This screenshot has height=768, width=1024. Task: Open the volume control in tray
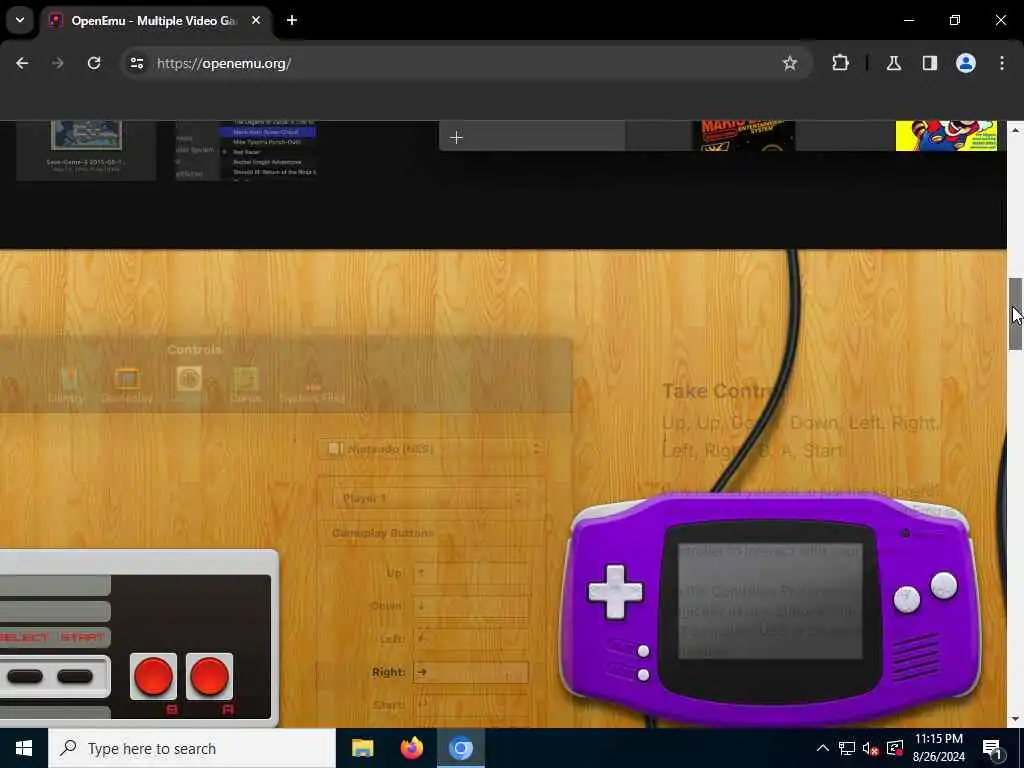[870, 748]
